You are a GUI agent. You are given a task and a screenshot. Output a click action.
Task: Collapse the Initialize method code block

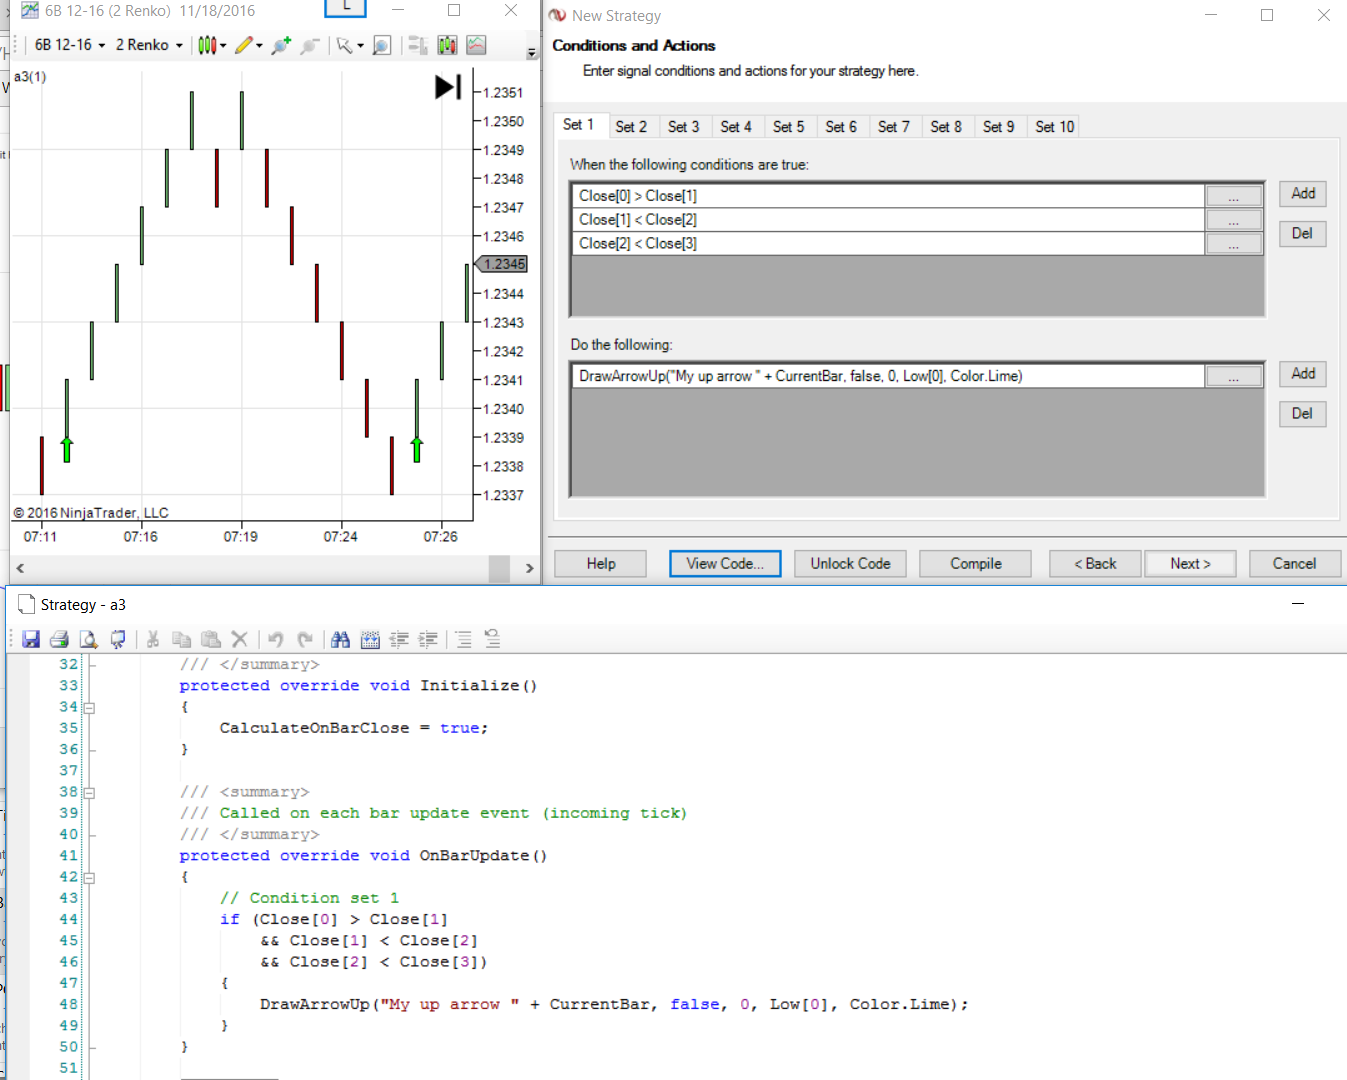(89, 708)
